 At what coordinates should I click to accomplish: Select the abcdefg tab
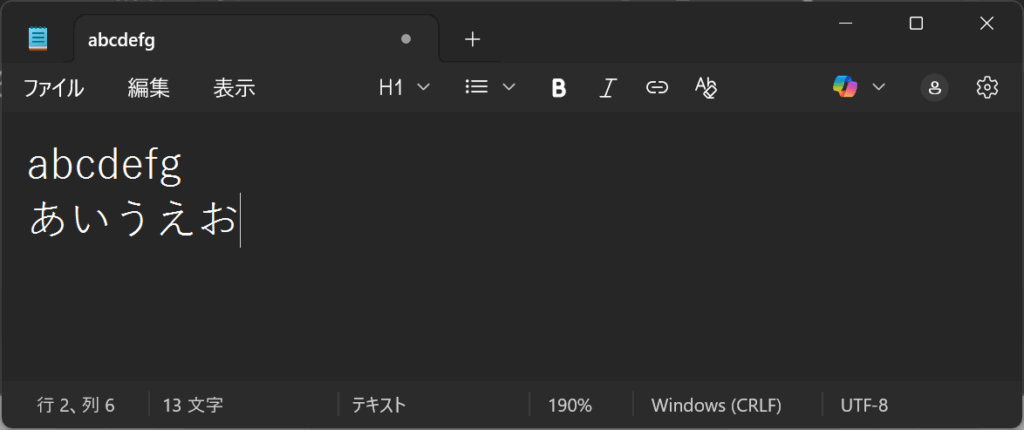tap(200, 40)
